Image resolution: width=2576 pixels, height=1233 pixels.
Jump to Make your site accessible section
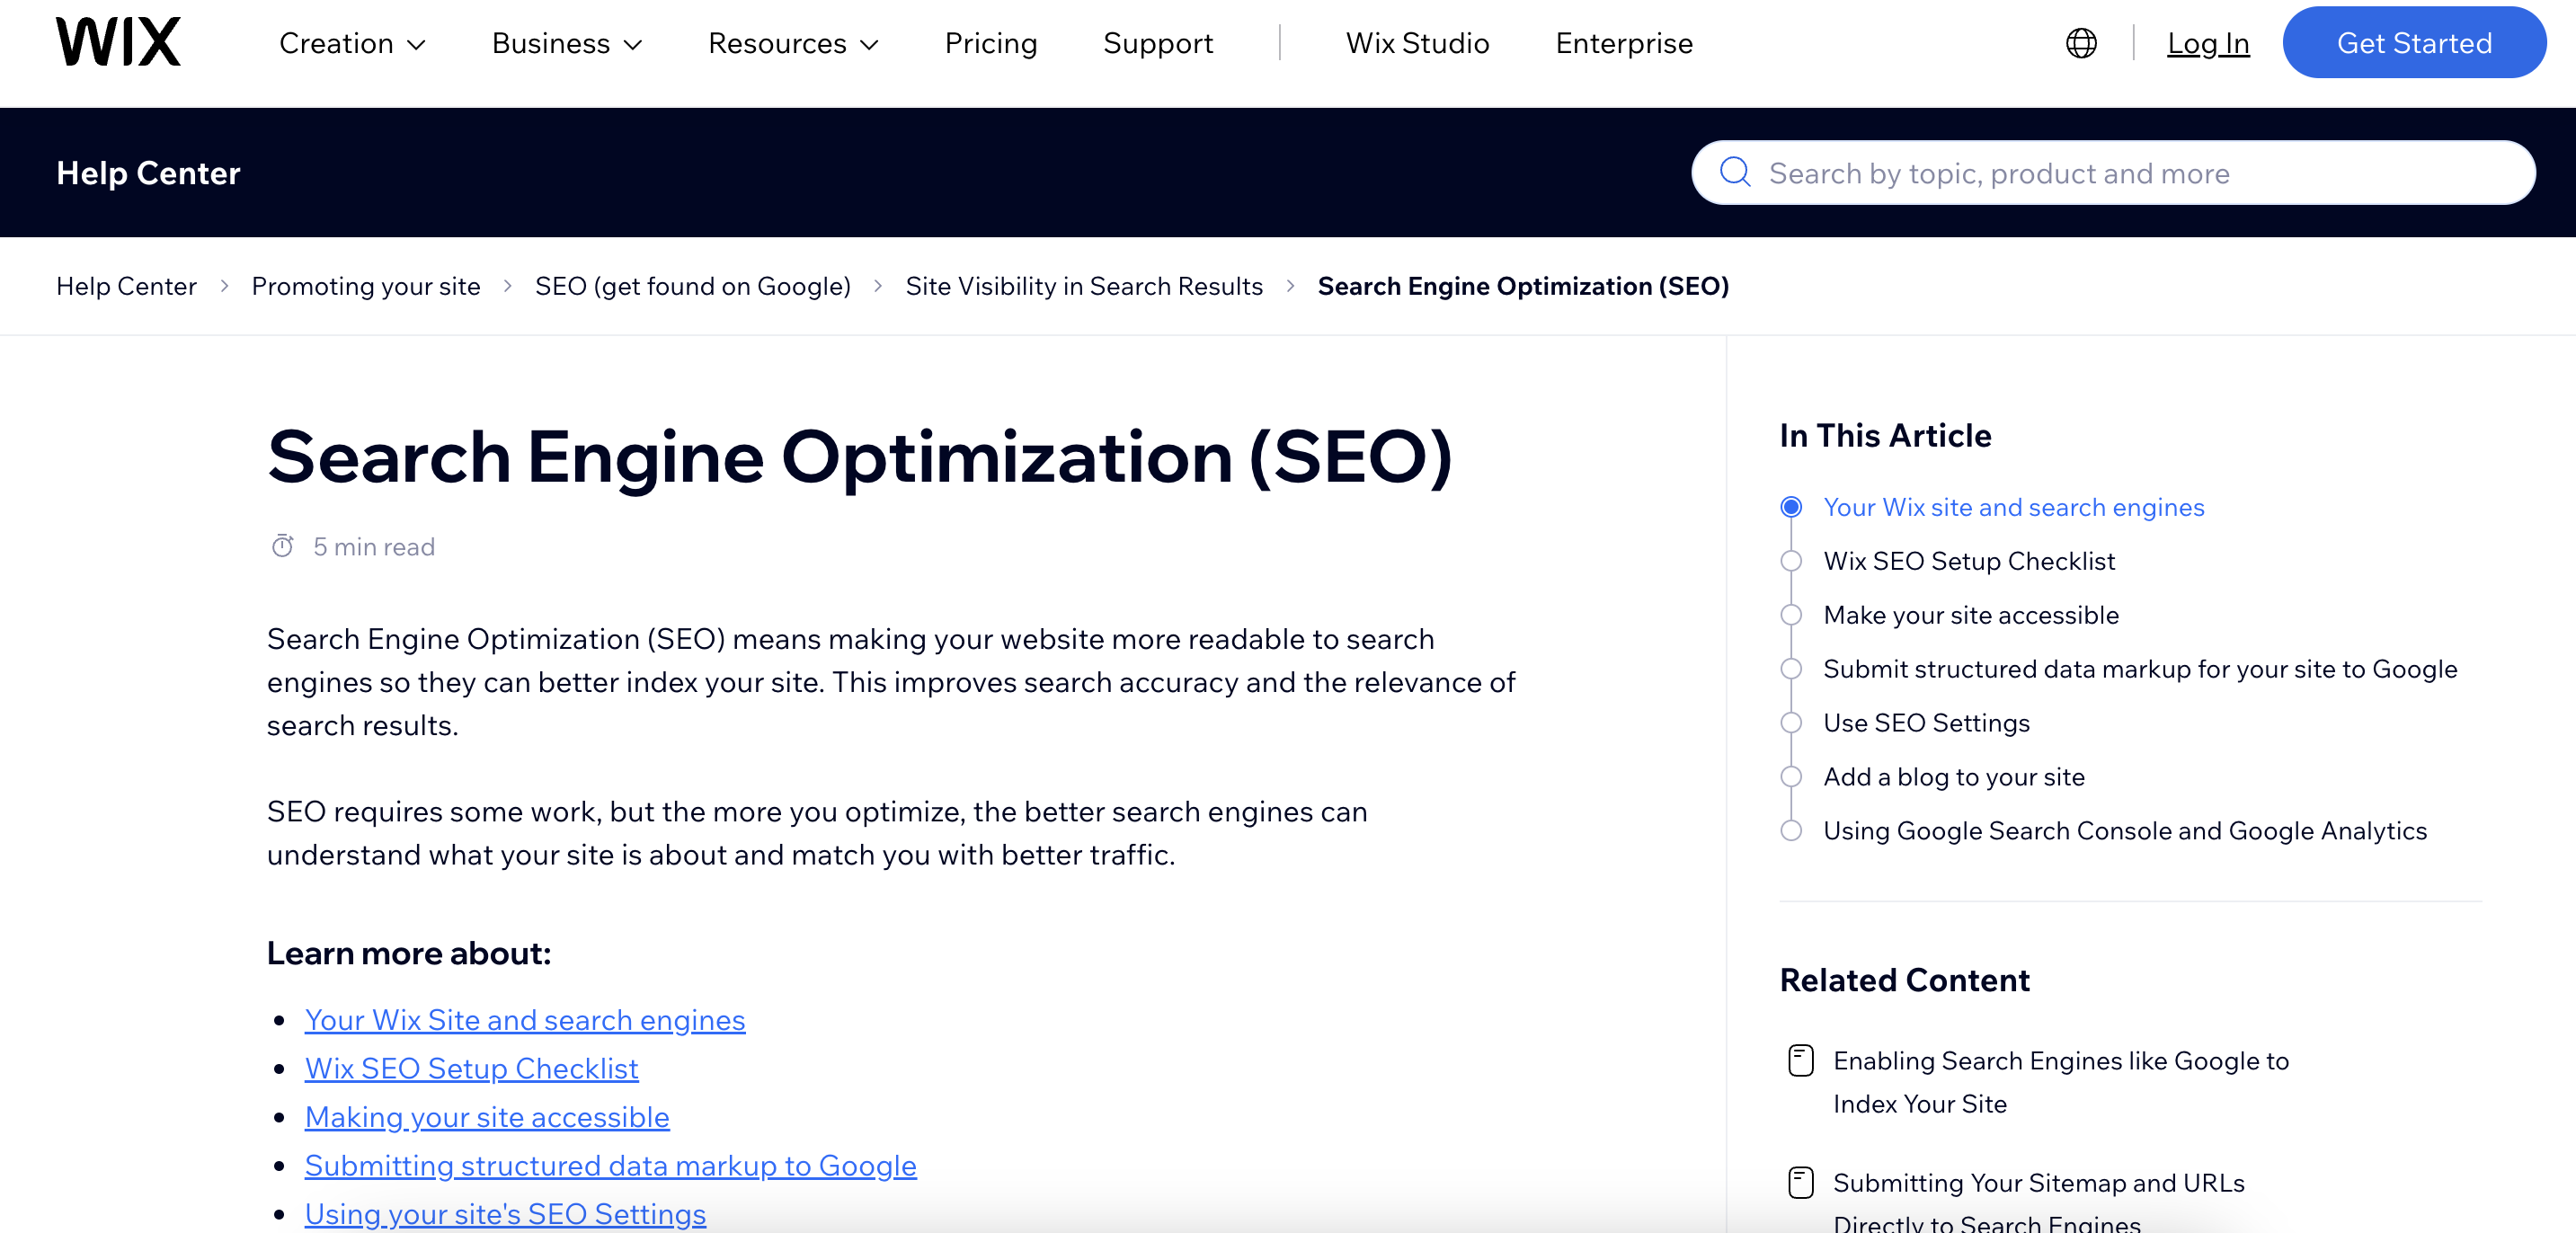1971,615
